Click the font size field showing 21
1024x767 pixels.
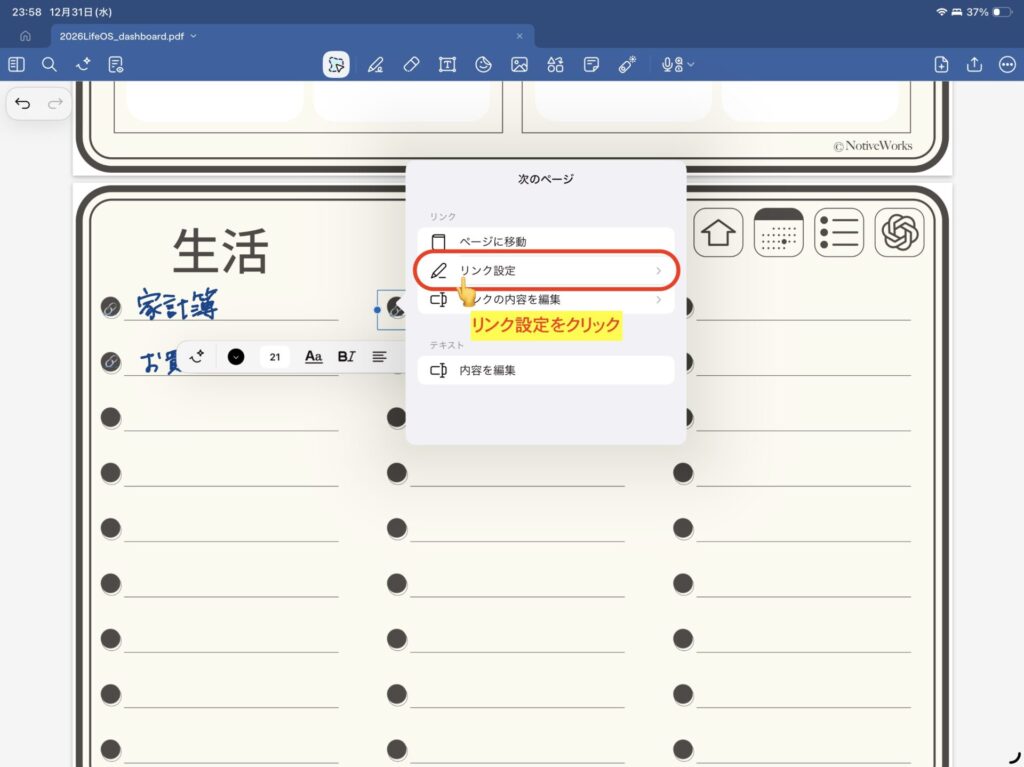[x=274, y=356]
